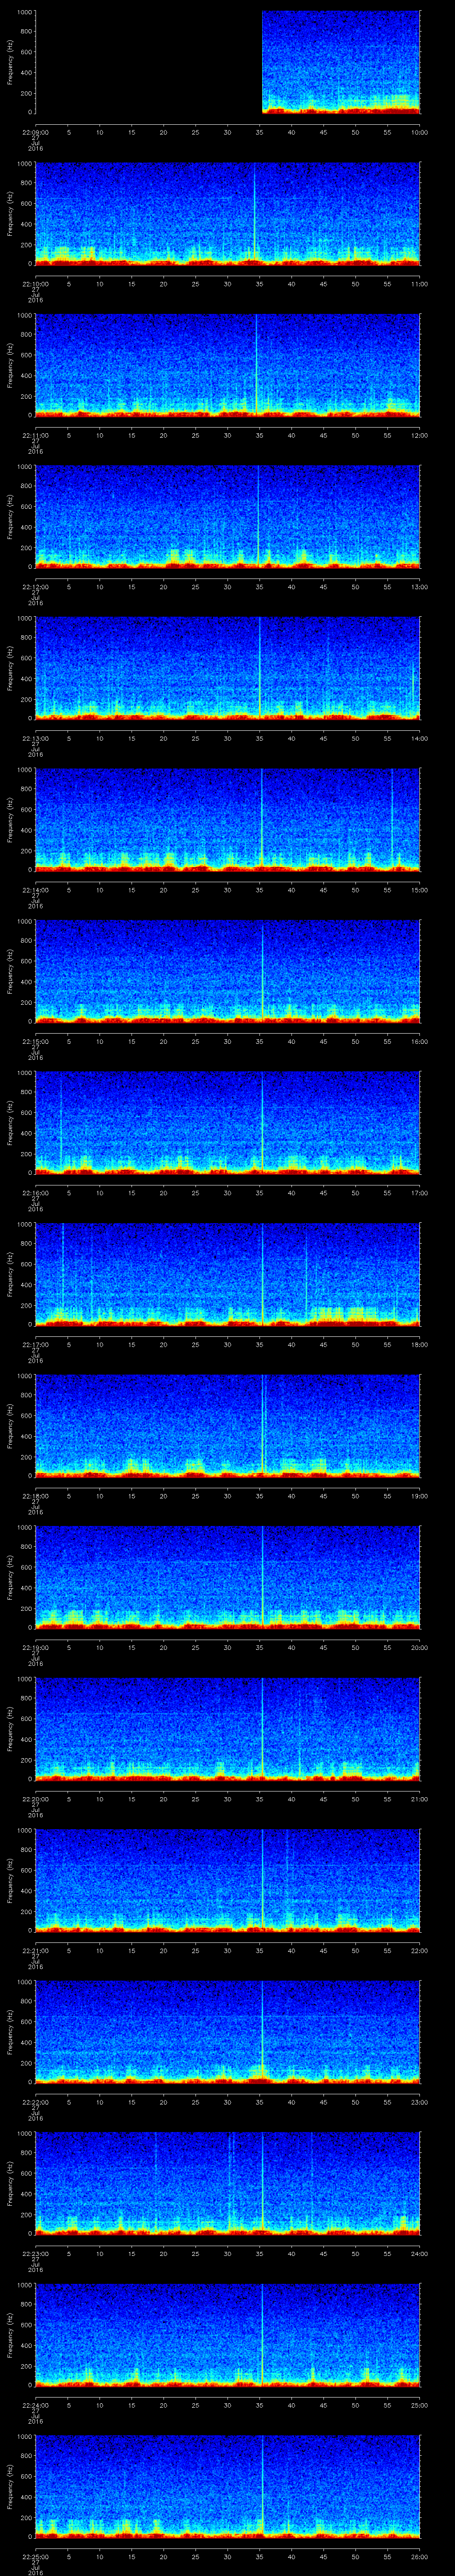Click the 22:24:00 time label
455x2576 pixels.
pyautogui.click(x=36, y=2407)
